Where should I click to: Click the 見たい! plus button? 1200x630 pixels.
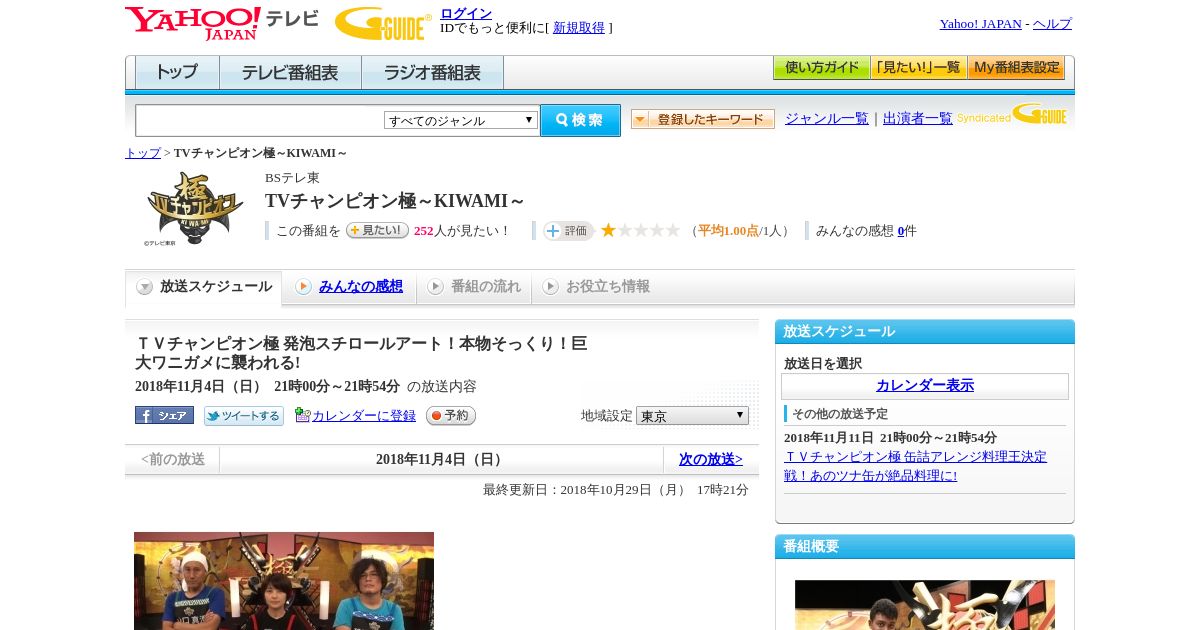[x=377, y=230]
